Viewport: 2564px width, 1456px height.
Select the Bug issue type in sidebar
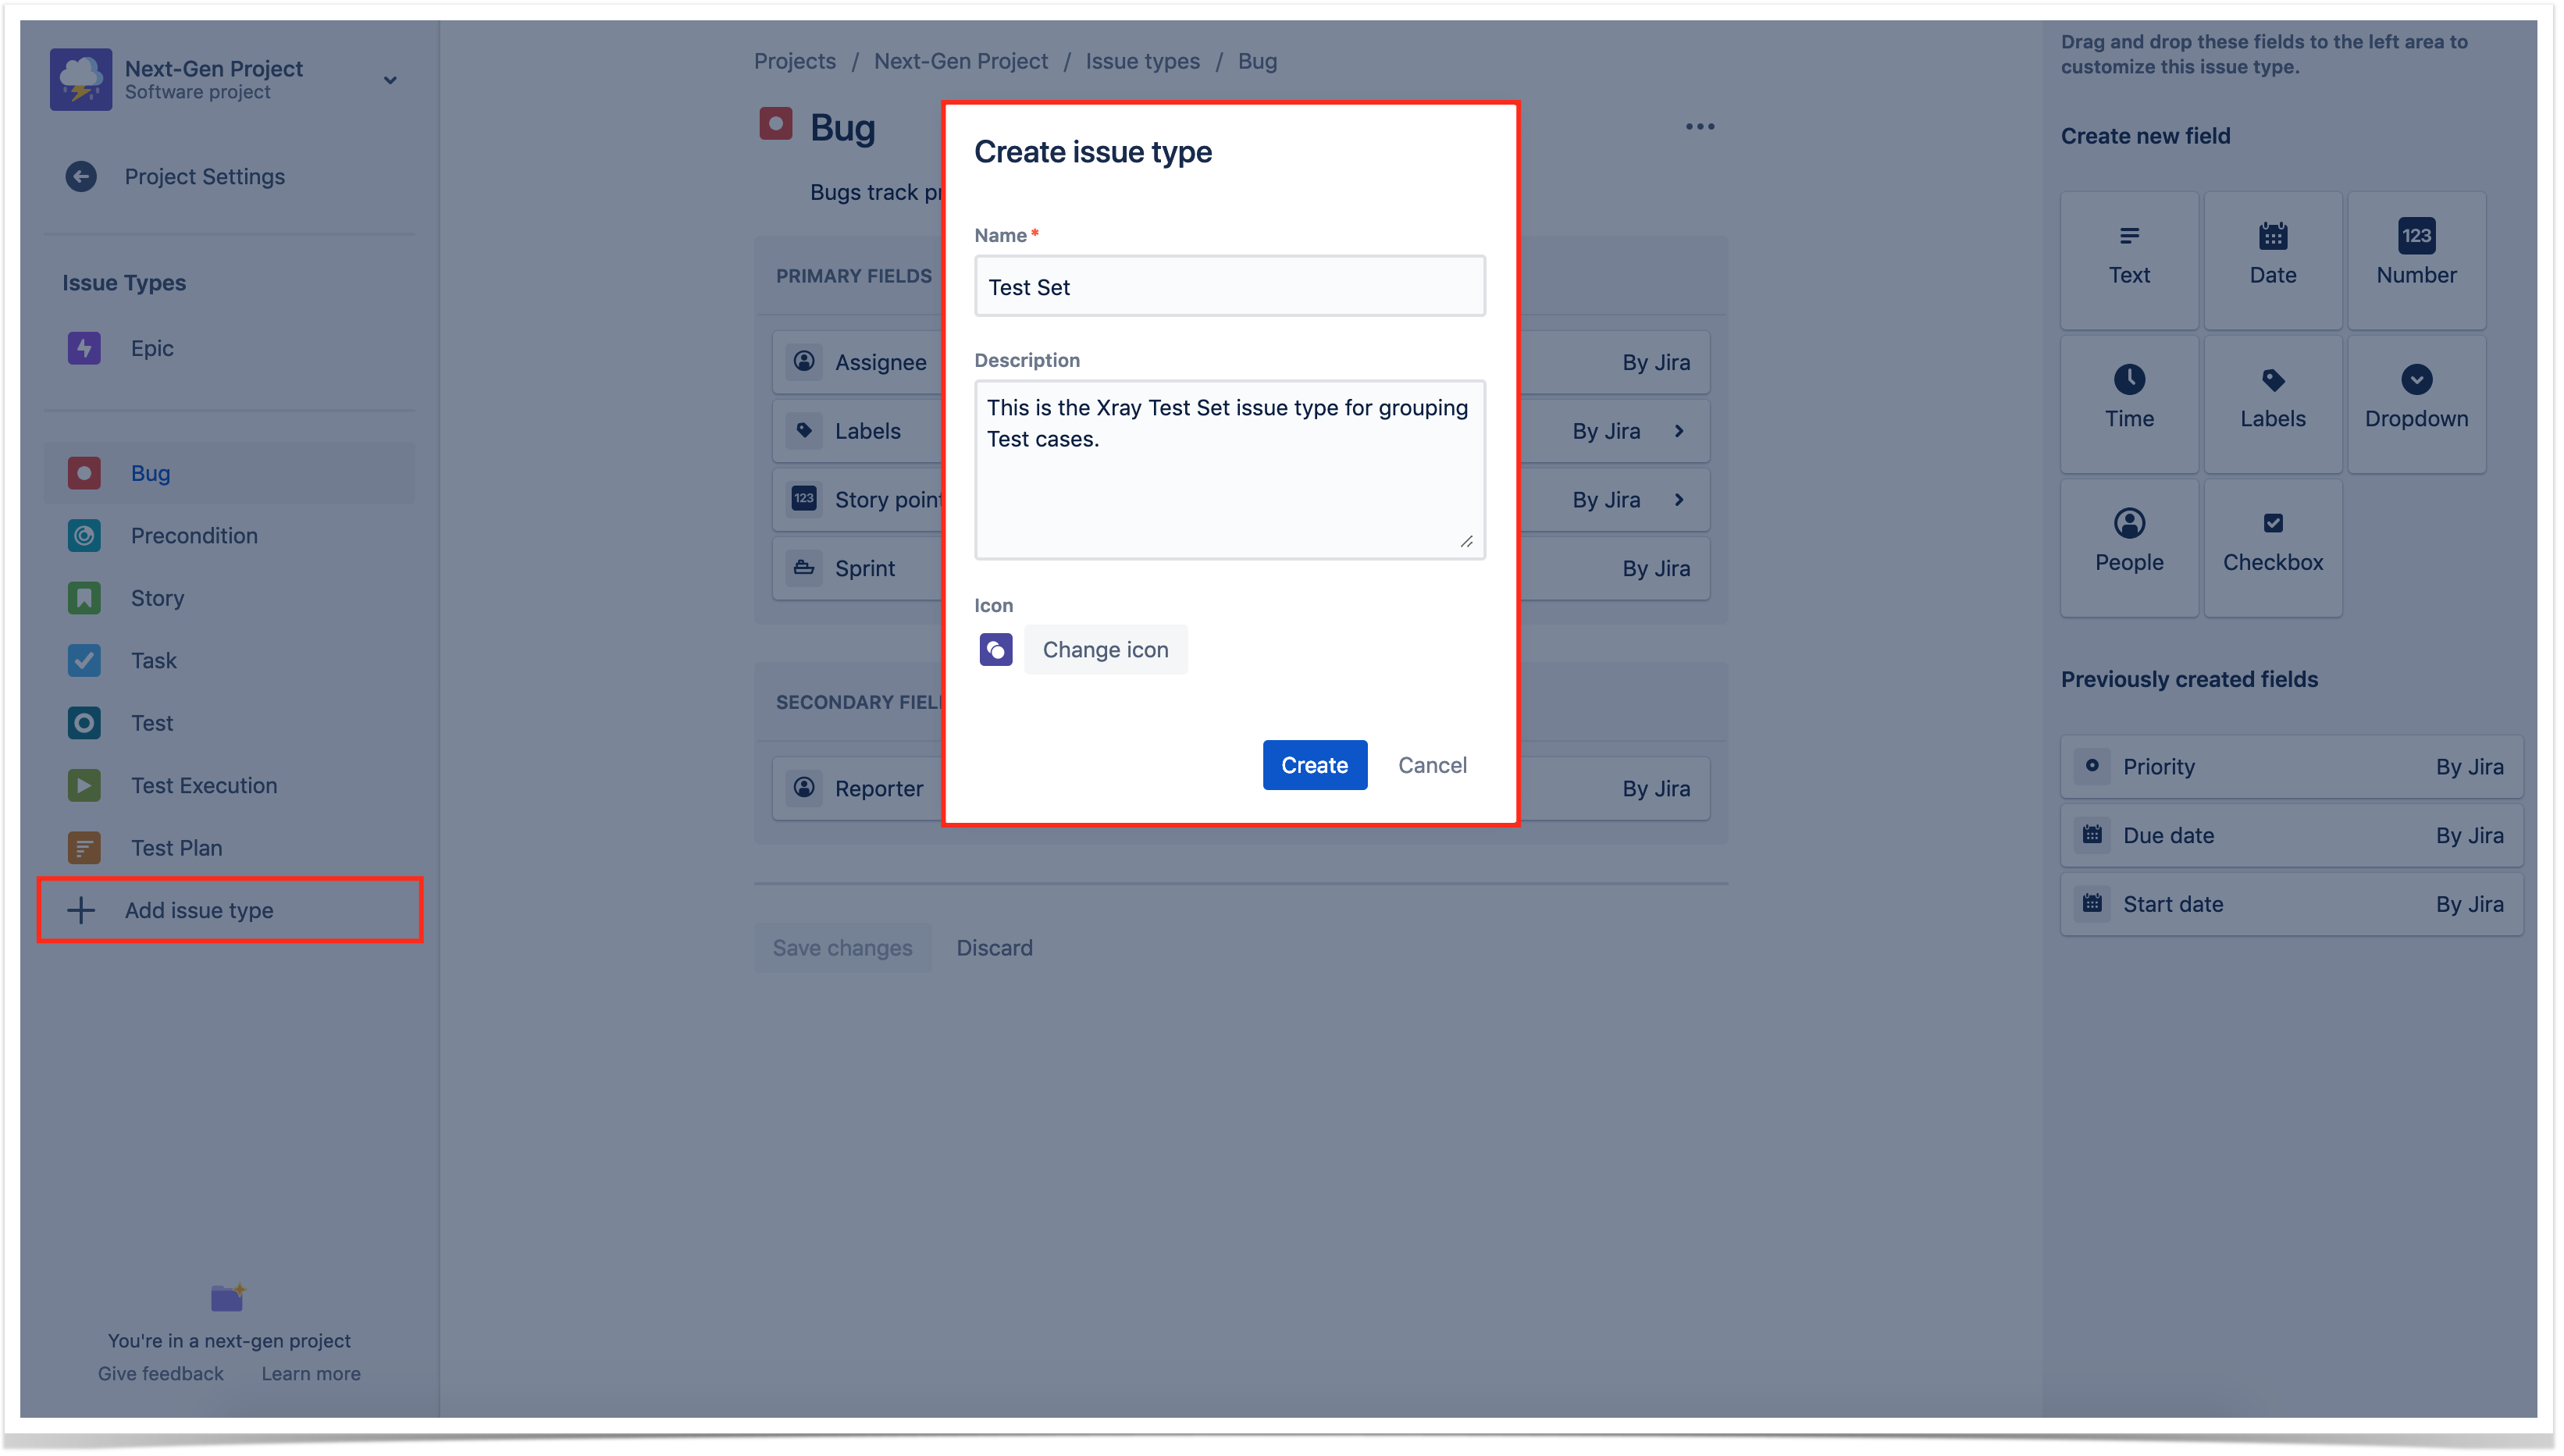(x=230, y=473)
